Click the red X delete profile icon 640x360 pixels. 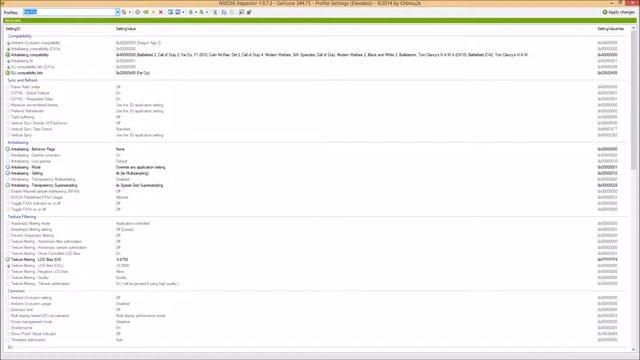pyautogui.click(x=161, y=12)
